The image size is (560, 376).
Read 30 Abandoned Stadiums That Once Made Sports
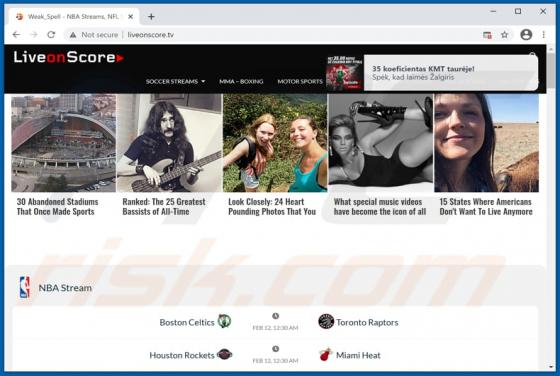pyautogui.click(x=58, y=207)
